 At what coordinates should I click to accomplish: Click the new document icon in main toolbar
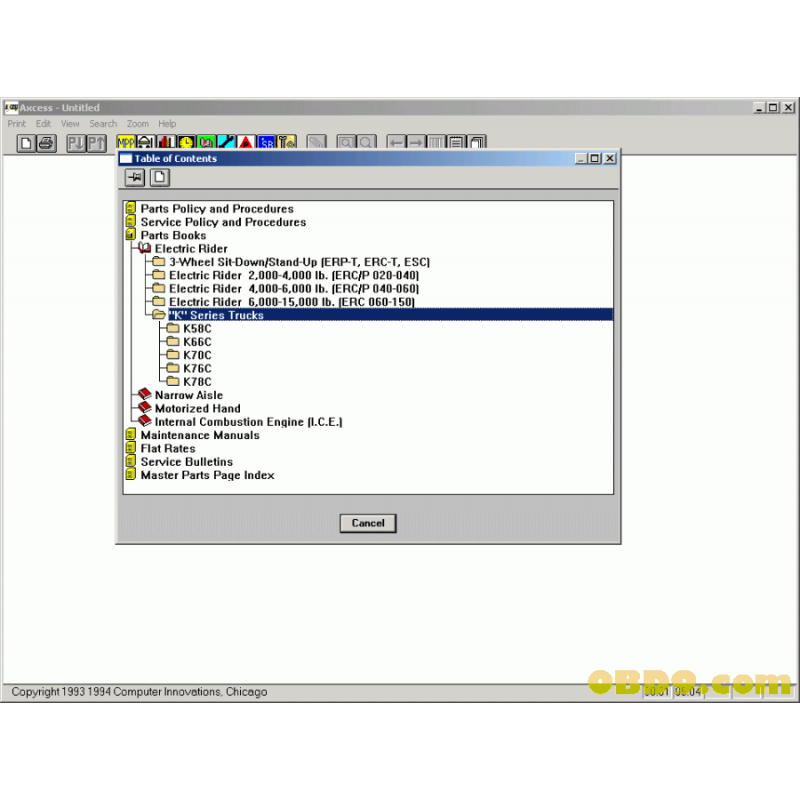[26, 143]
